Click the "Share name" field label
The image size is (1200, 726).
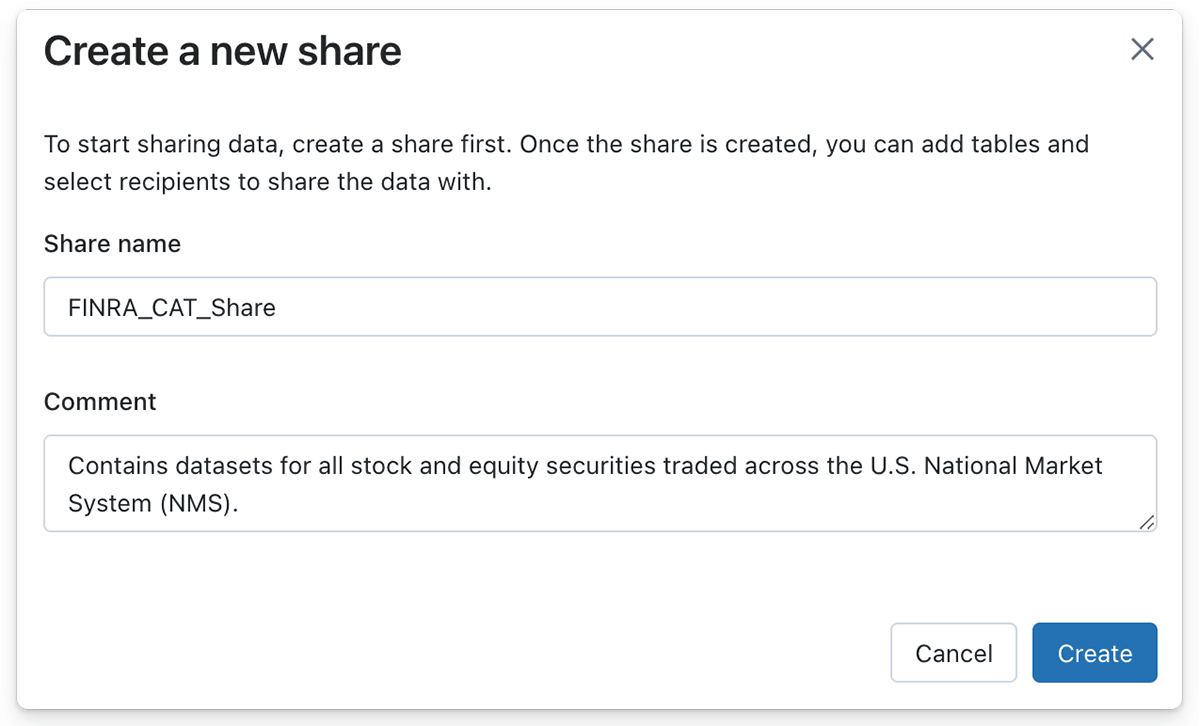pos(112,244)
